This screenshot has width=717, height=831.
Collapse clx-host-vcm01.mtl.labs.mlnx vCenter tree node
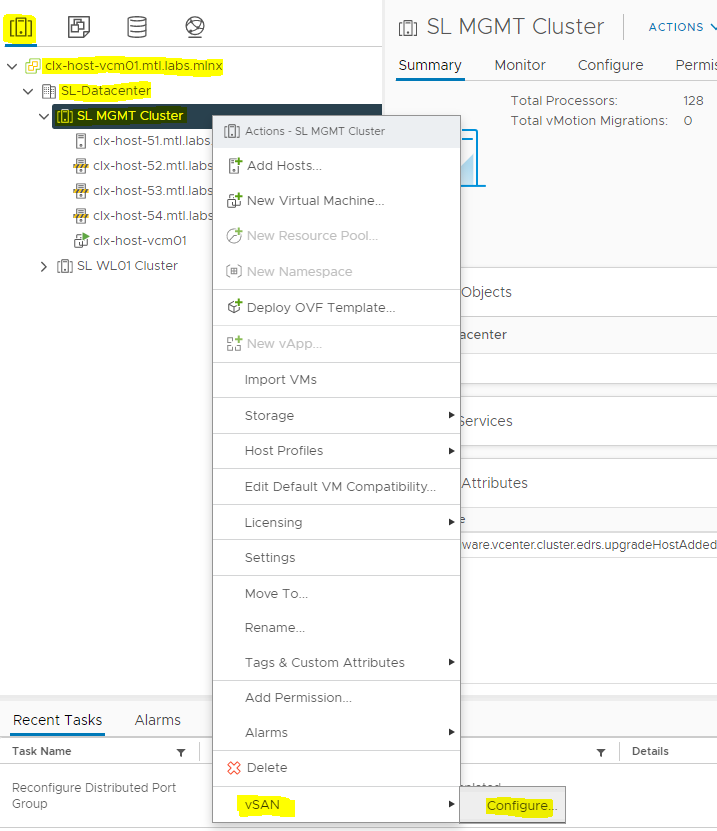point(12,66)
